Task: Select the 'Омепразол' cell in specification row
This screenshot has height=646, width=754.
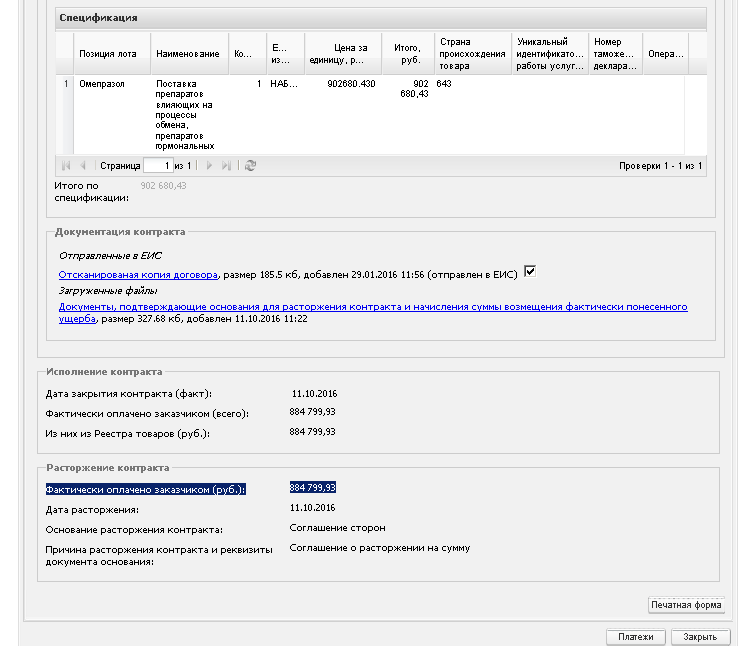Action: click(102, 84)
